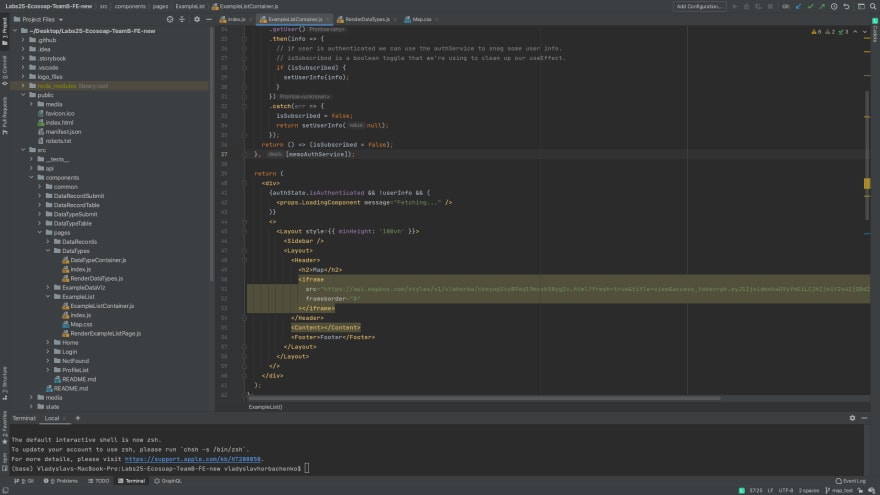The width and height of the screenshot is (880, 495).
Task: Collapse the components folder
Action: tap(32, 177)
